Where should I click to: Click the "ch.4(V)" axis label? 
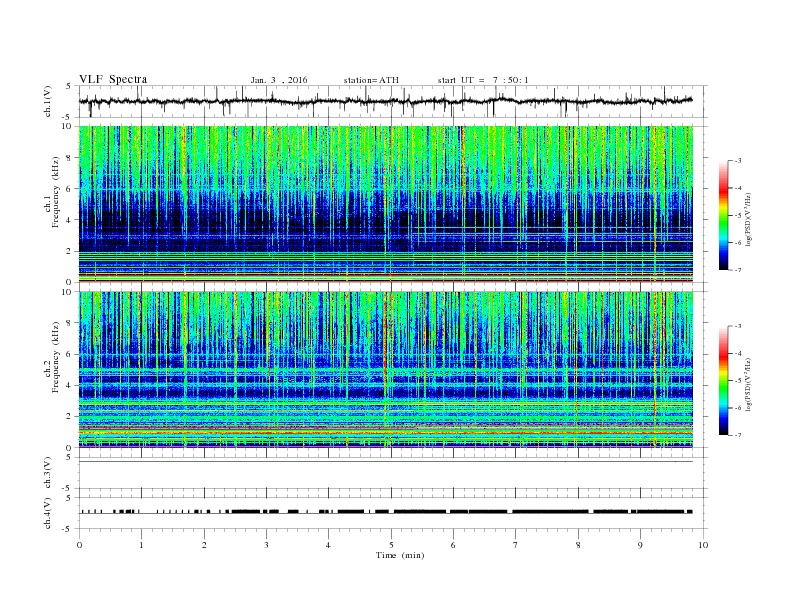(48, 513)
